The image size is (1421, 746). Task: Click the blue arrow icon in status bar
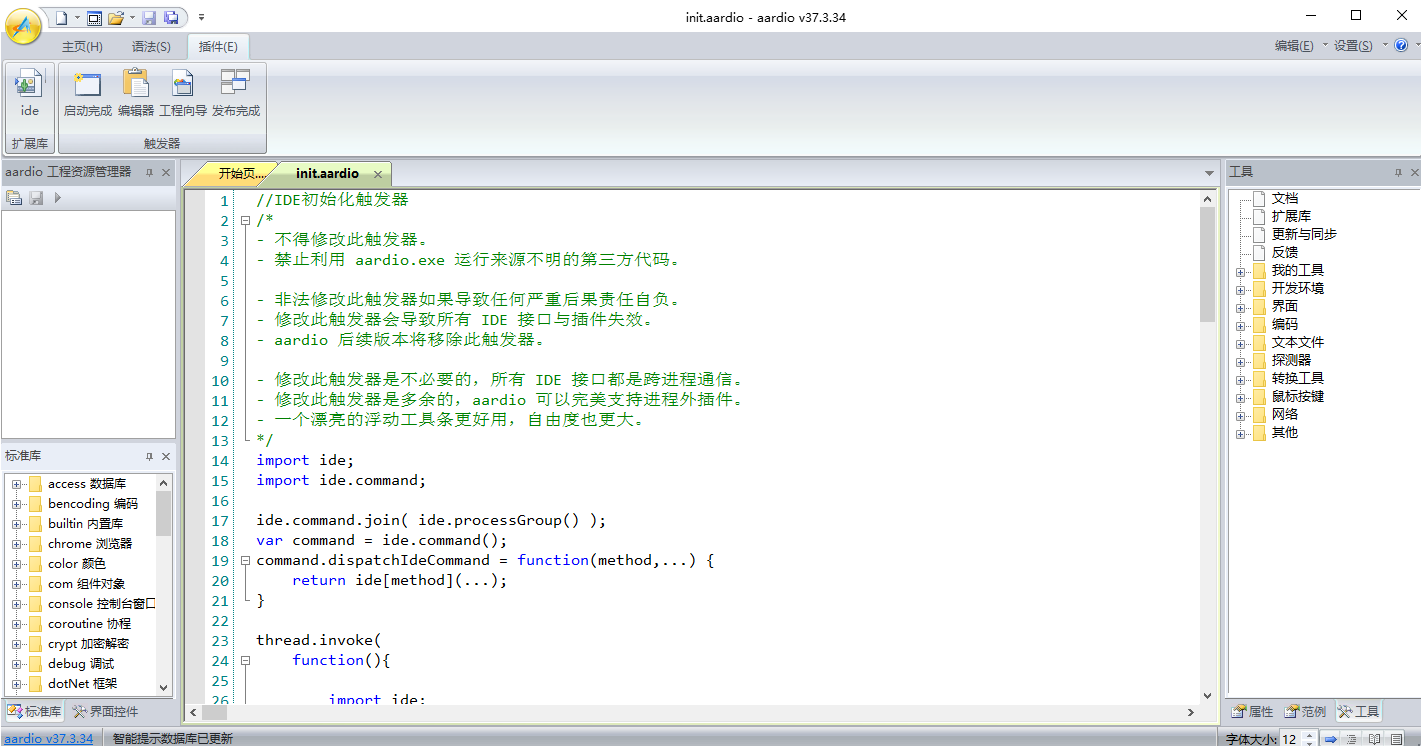point(1331,739)
